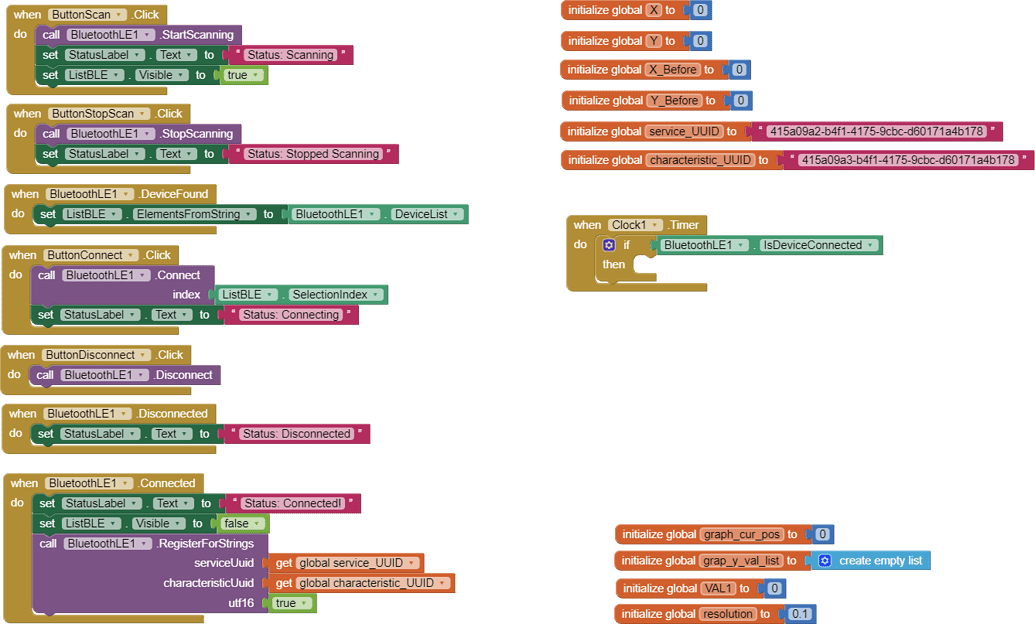This screenshot has width=1035, height=624.
Task: Toggle the true value for ListBLE Visible
Action: [x=244, y=75]
